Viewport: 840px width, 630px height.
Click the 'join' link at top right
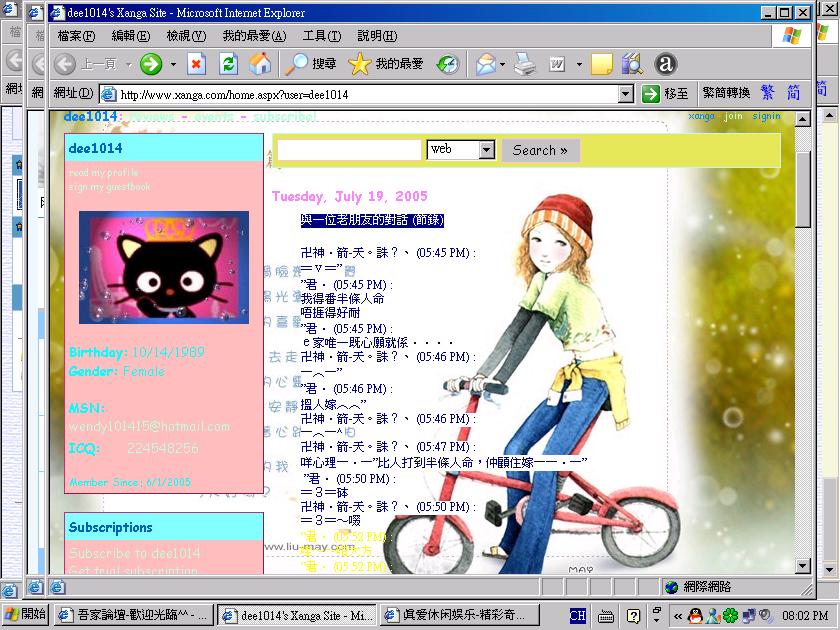point(733,116)
